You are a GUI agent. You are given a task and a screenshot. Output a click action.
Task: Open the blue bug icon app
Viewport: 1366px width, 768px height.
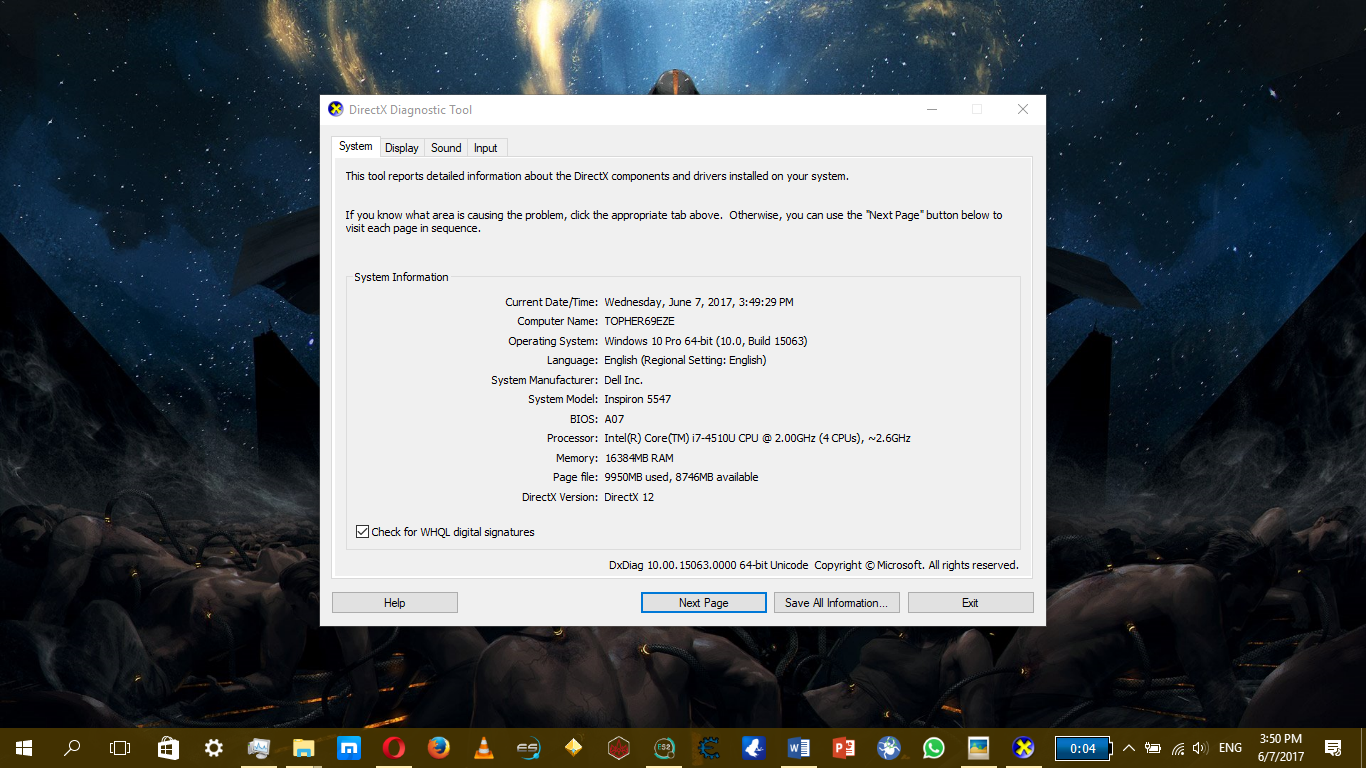[x=889, y=748]
